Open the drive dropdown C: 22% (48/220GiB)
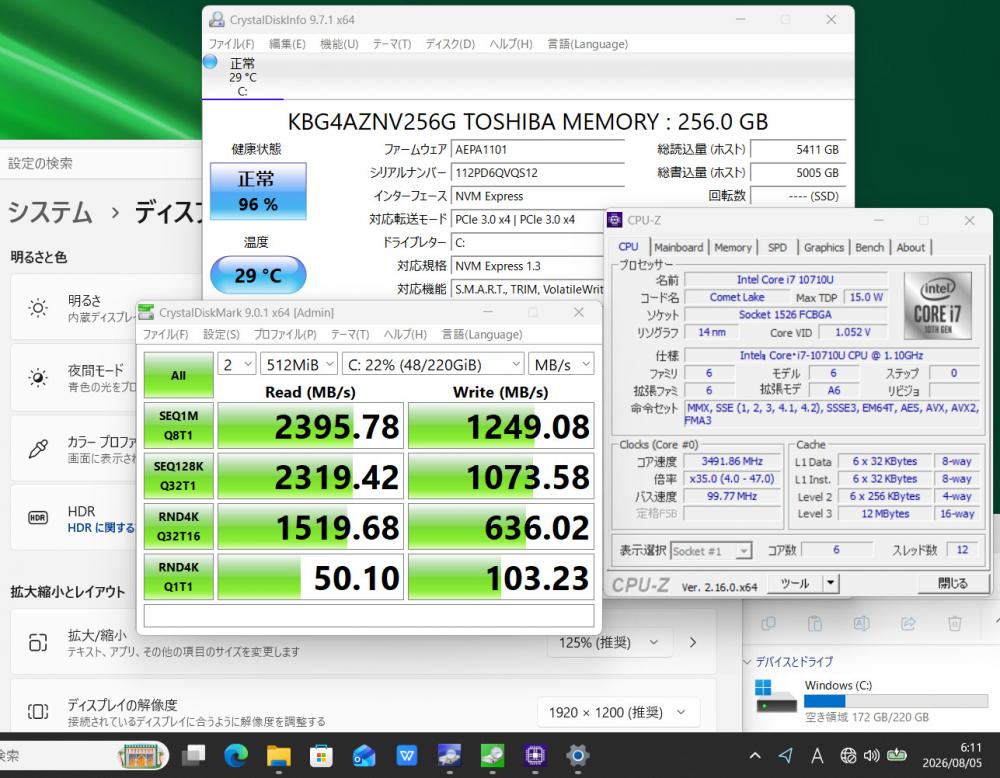Viewport: 1000px width, 778px height. click(x=434, y=364)
